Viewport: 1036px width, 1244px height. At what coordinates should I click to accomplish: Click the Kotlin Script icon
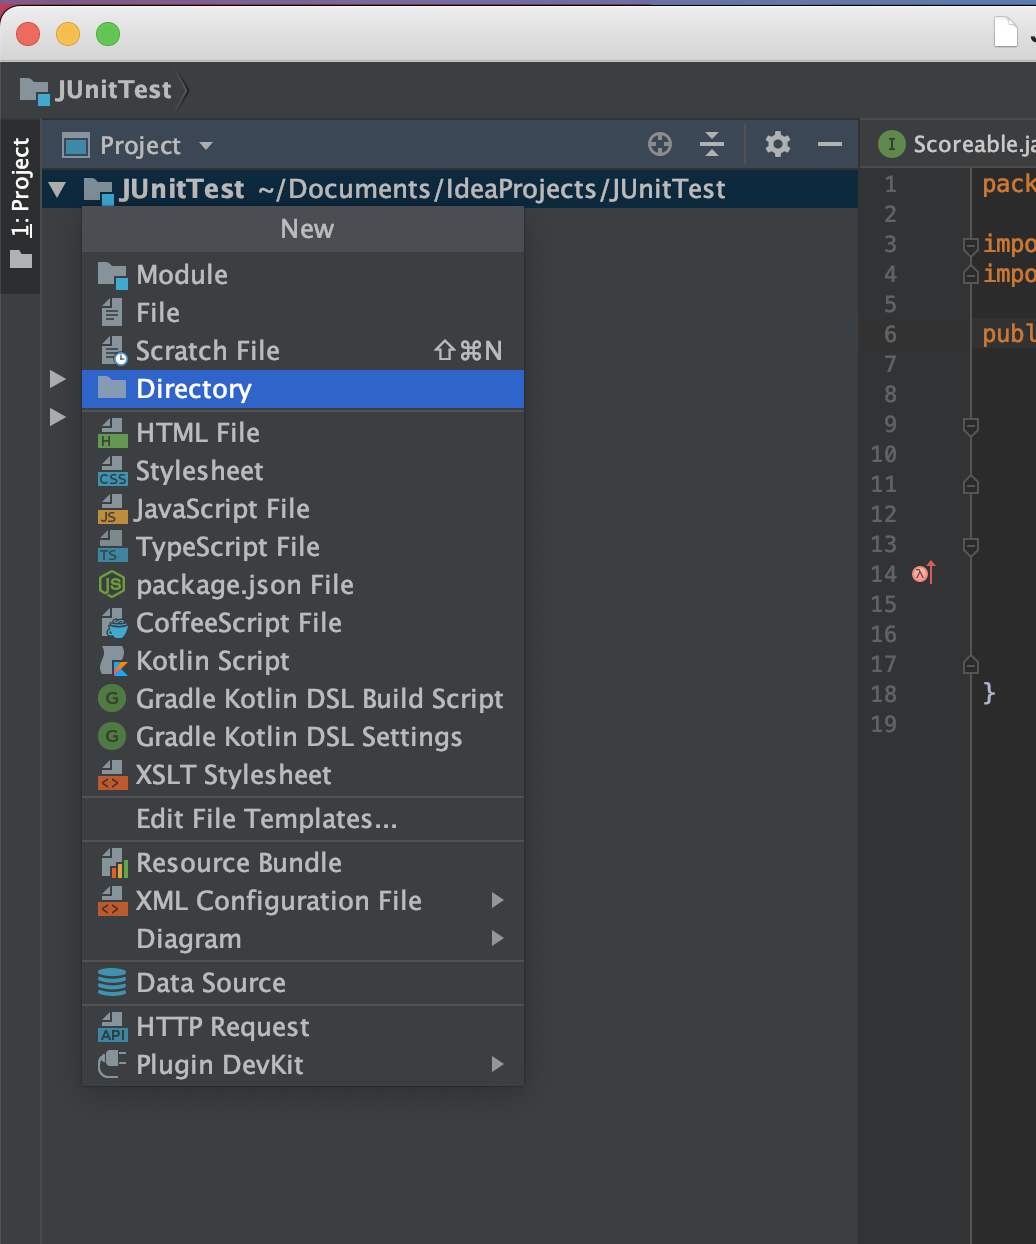click(113, 661)
